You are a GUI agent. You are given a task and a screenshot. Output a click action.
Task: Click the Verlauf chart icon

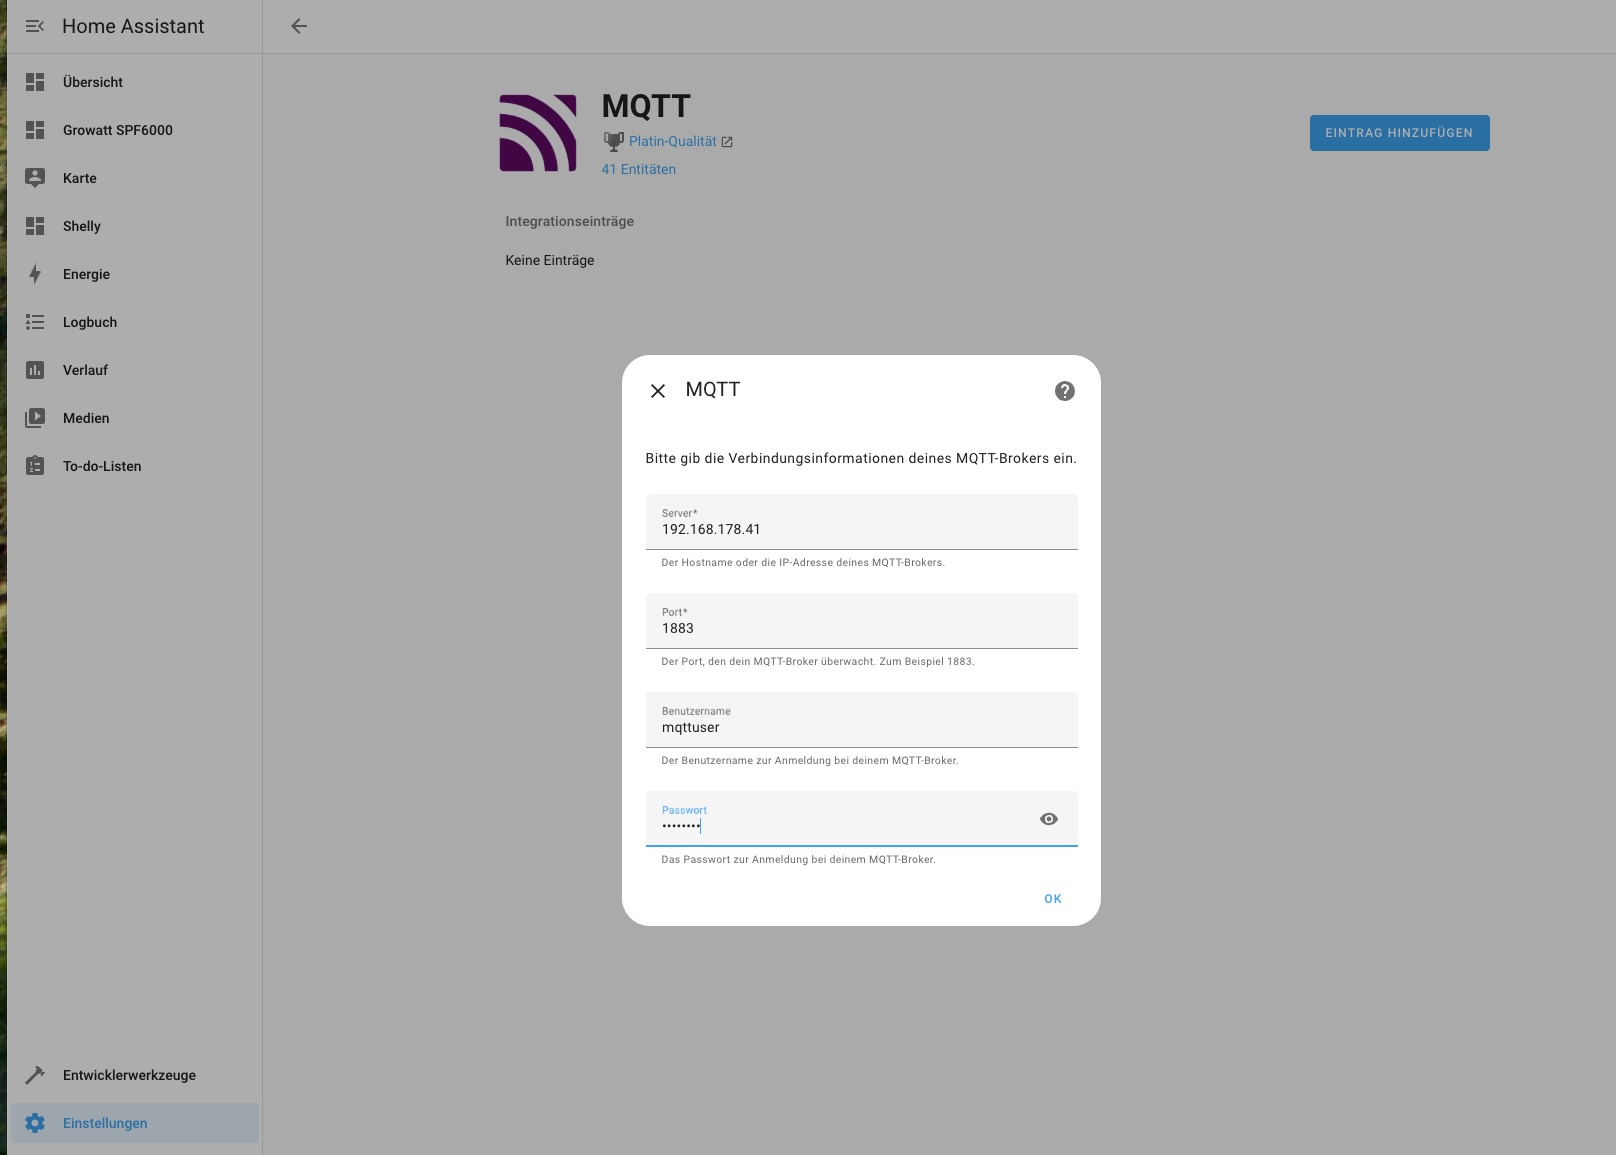(35, 370)
